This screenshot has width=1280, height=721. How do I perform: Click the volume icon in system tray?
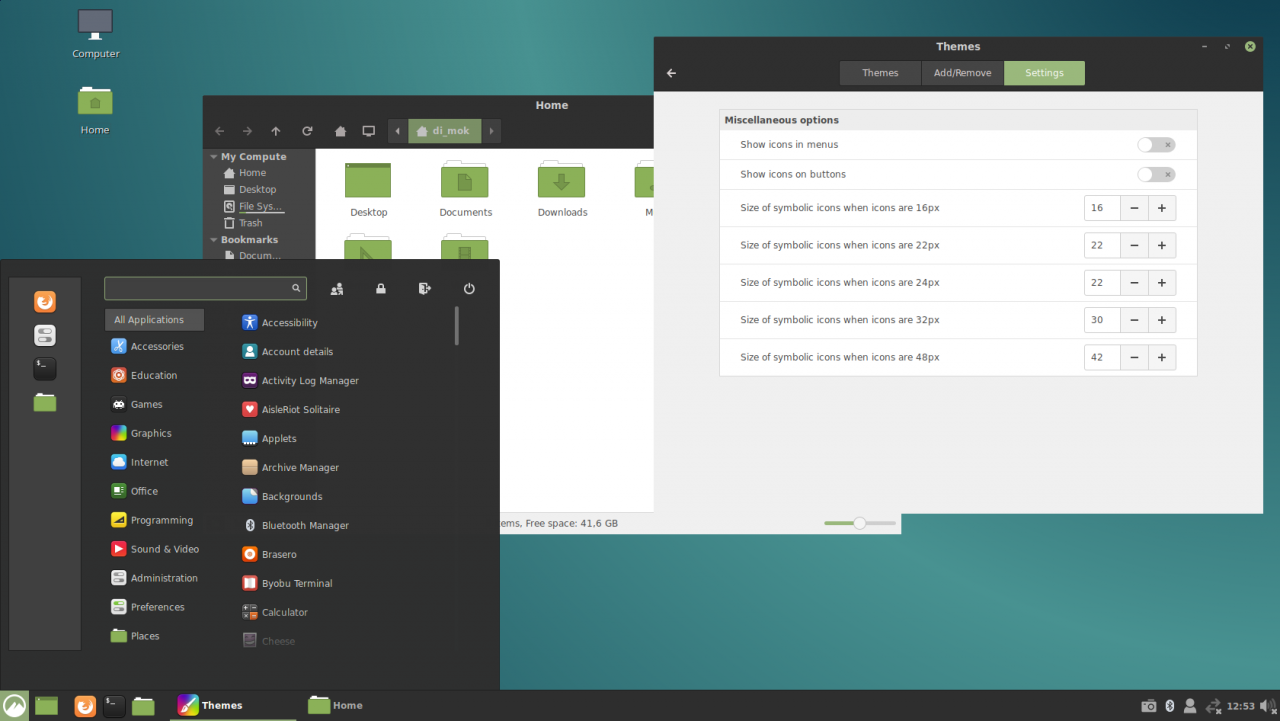(x=1269, y=706)
